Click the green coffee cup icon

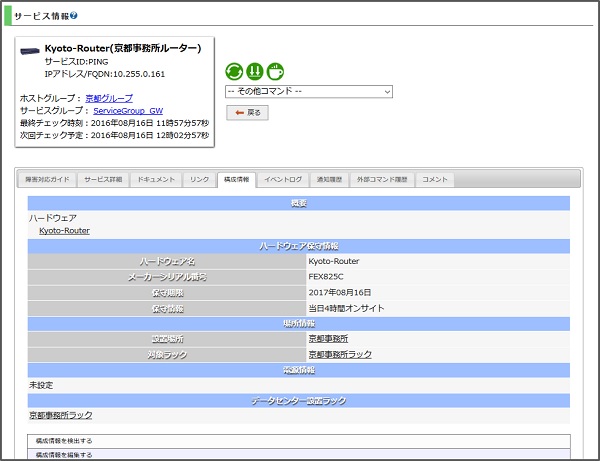[275, 72]
